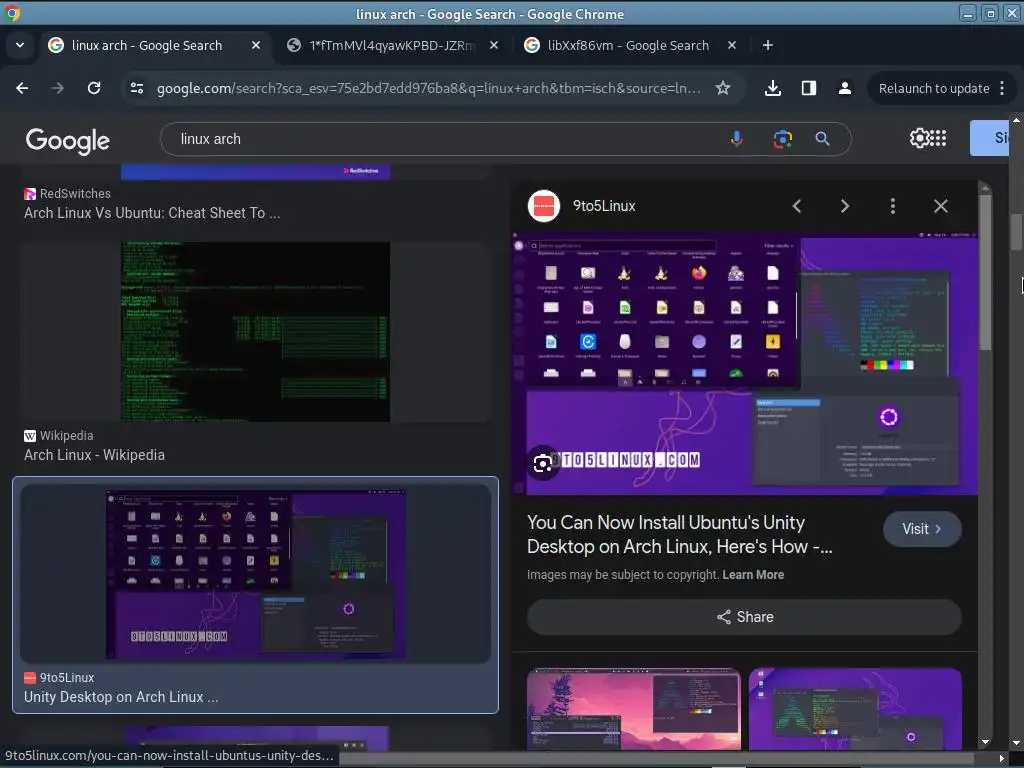This screenshot has width=1024, height=768.
Task: Show previous image in preview panel
Action: coord(797,206)
